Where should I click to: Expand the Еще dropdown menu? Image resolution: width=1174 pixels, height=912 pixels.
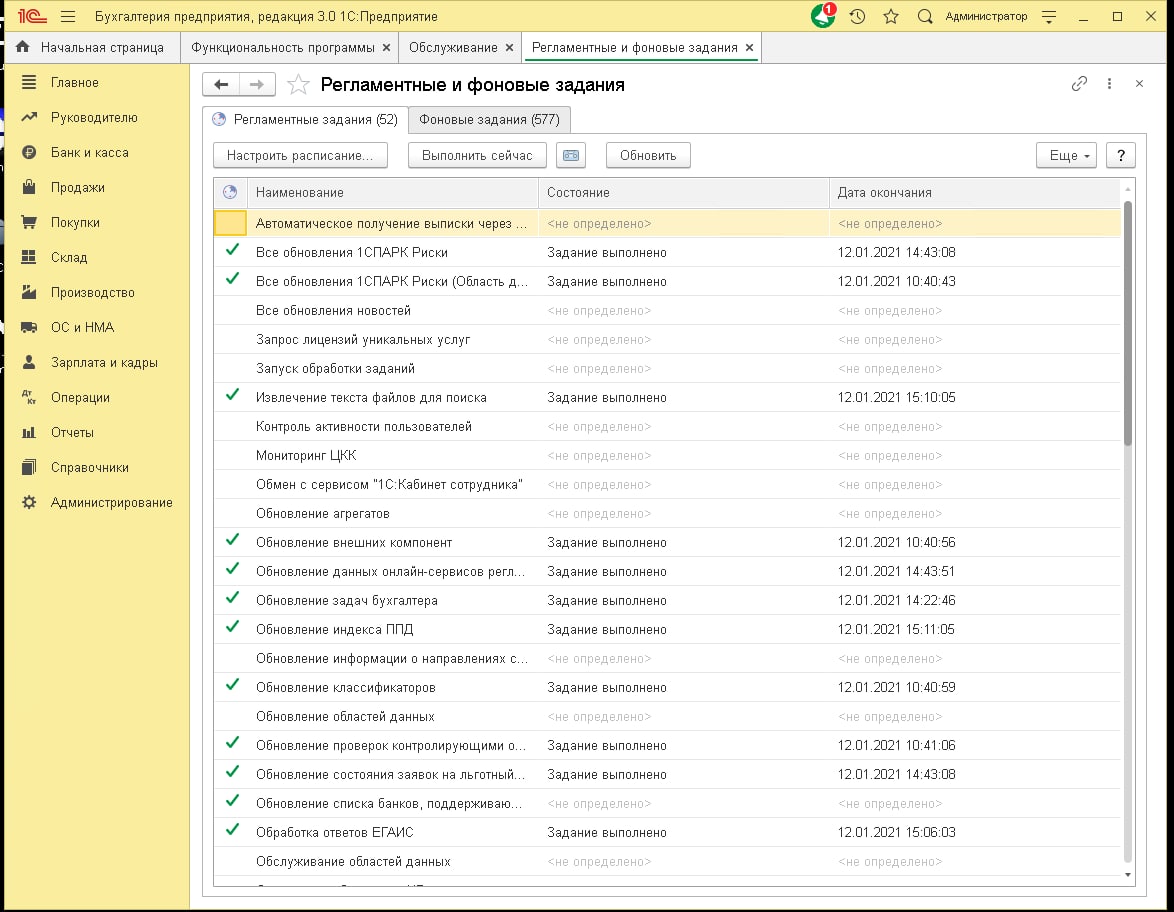pyautogui.click(x=1066, y=155)
